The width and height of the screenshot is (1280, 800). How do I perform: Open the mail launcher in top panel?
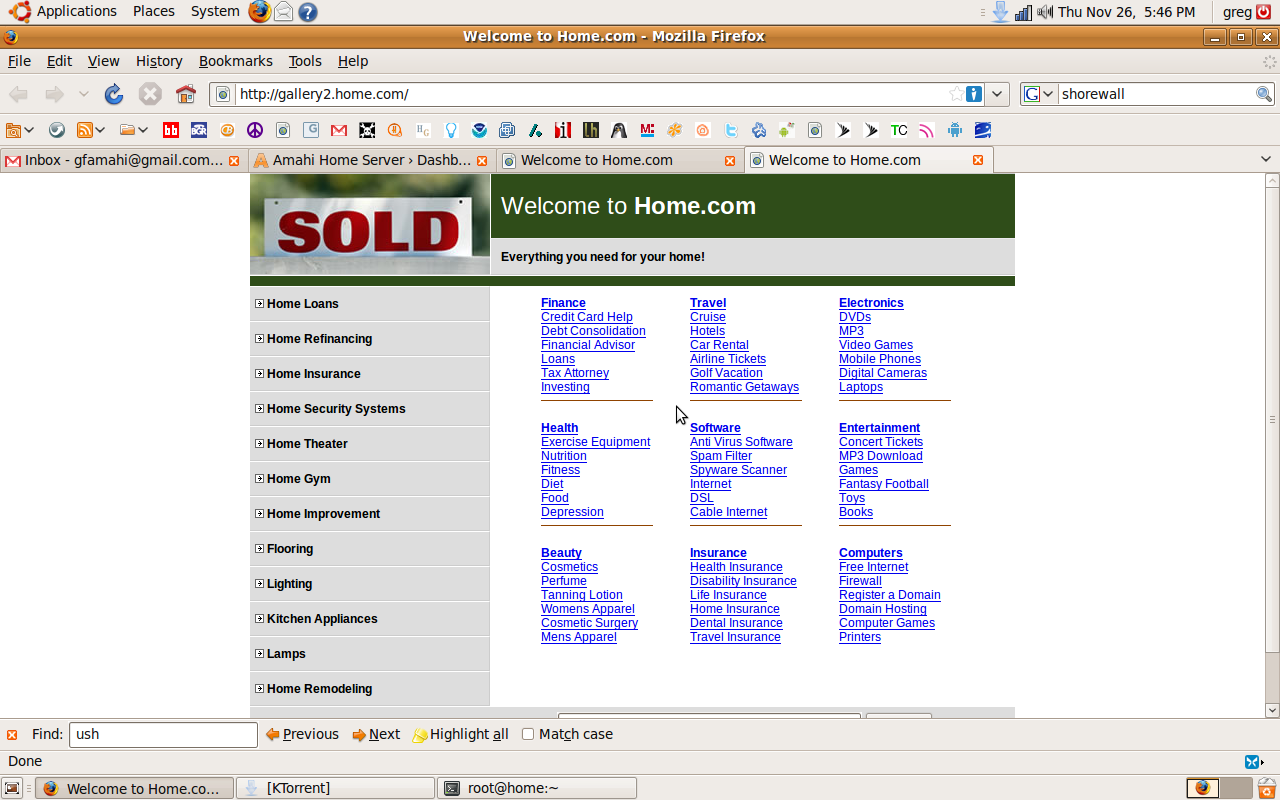point(284,12)
